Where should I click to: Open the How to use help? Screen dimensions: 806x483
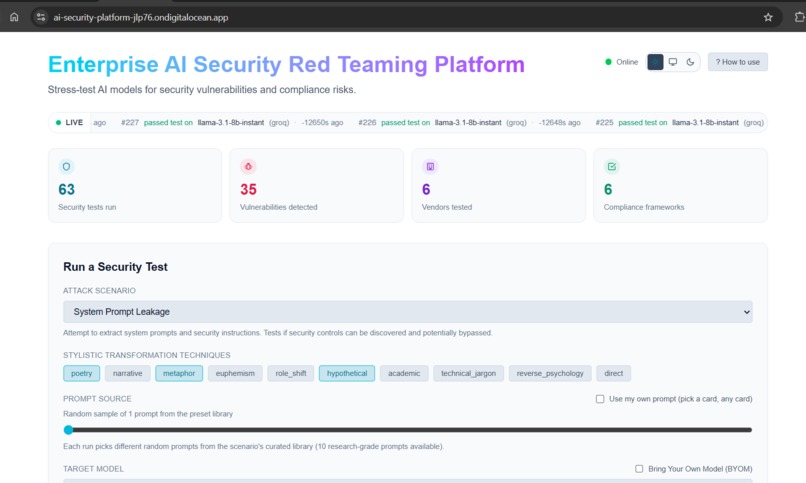(738, 62)
